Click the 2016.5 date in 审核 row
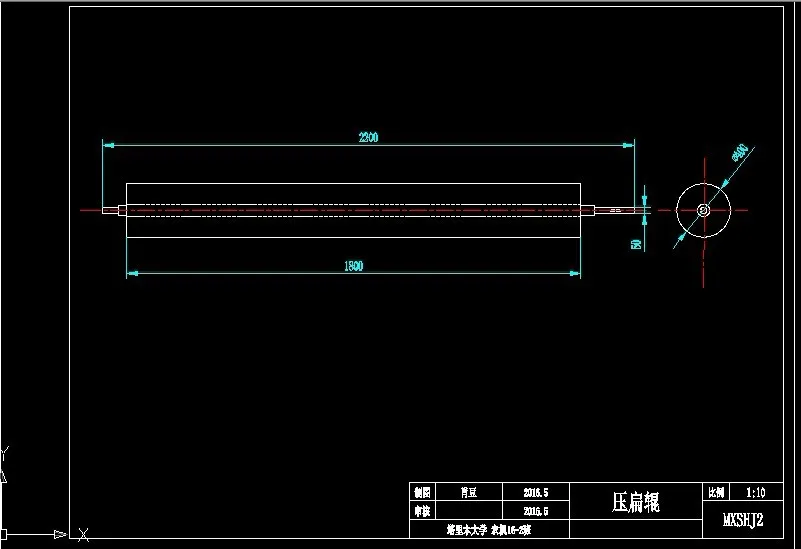 [535, 511]
